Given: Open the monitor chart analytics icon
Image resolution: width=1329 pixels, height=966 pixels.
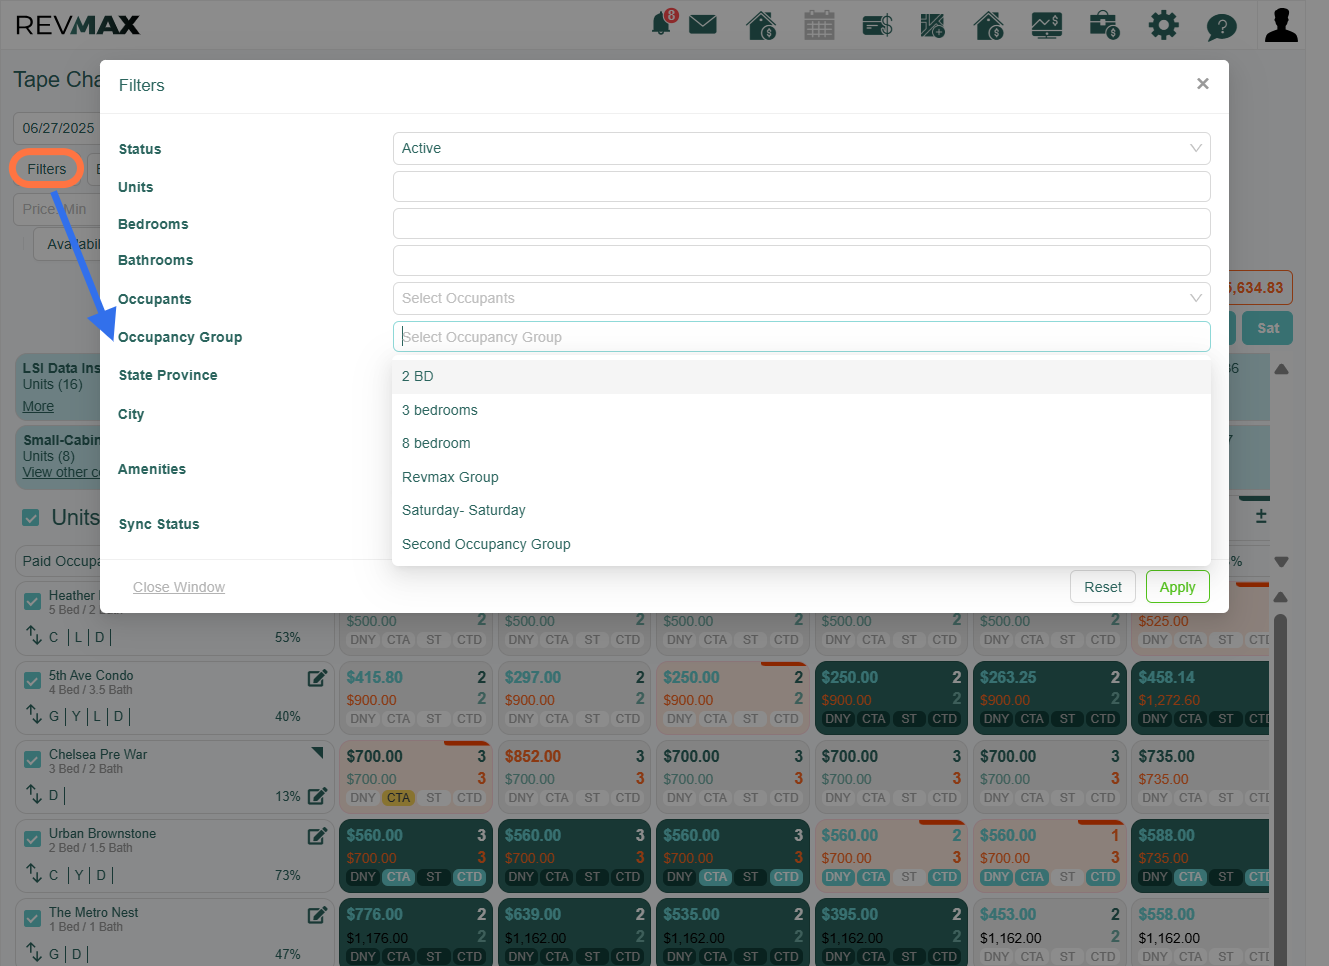Looking at the screenshot, I should coord(1047,25).
